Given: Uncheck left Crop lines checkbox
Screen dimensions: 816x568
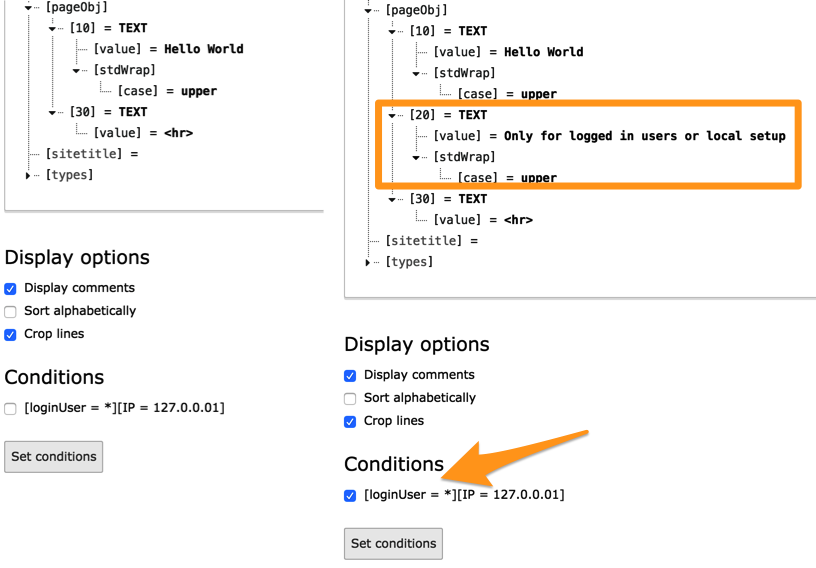Looking at the screenshot, I should click(x=11, y=334).
